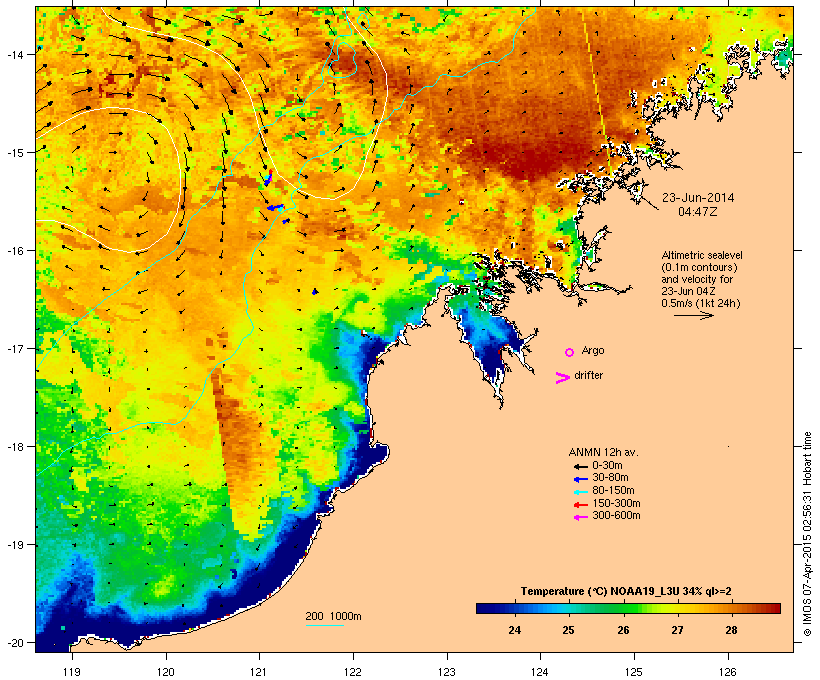The height and width of the screenshot is (680, 820).
Task: Click the 124 longitude axis label
Action: pyautogui.click(x=540, y=672)
